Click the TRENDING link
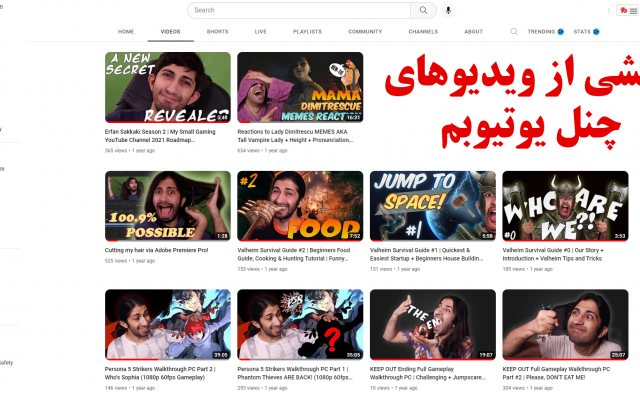The width and height of the screenshot is (640, 400). [x=541, y=32]
